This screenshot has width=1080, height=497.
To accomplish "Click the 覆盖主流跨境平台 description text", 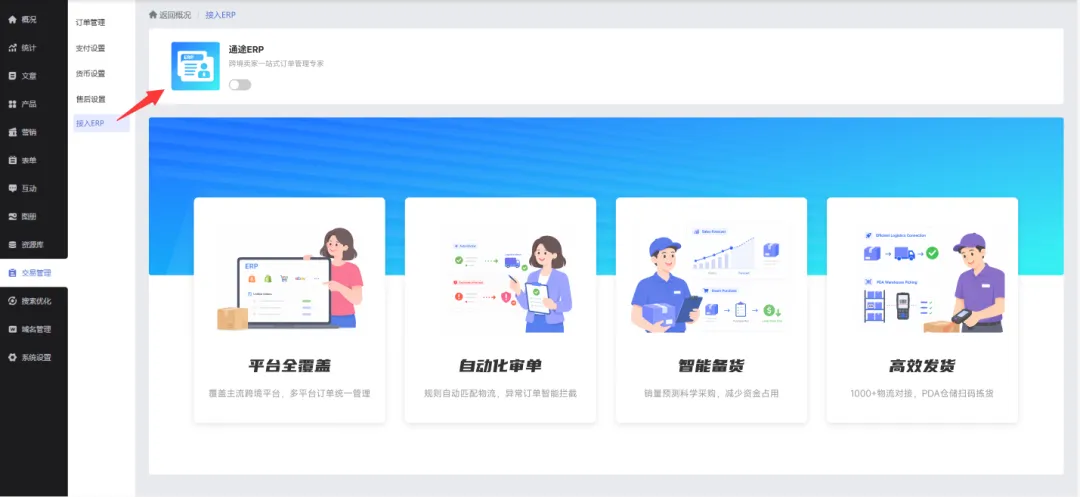I will click(289, 394).
